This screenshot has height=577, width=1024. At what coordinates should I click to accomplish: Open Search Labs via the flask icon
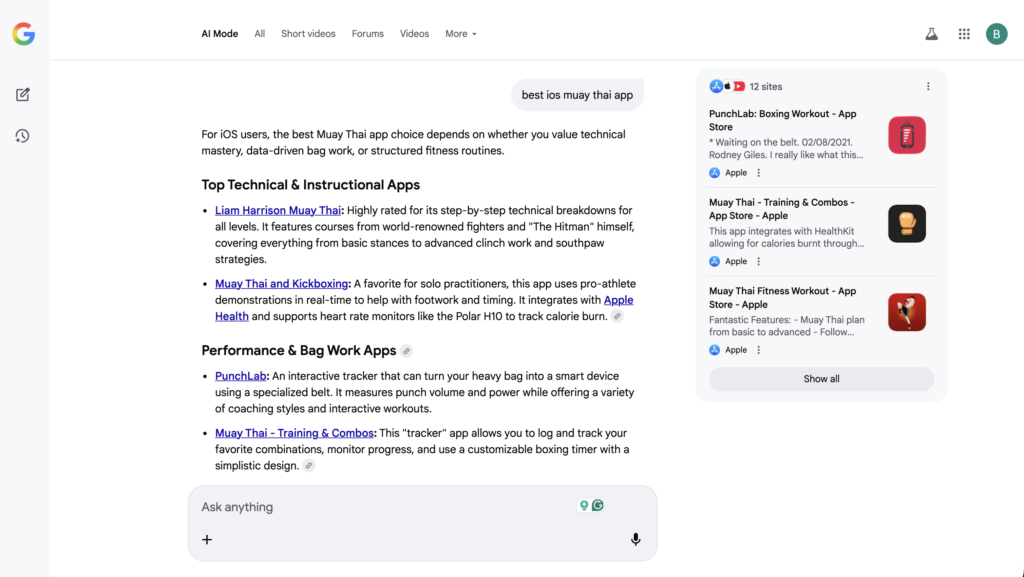931,33
